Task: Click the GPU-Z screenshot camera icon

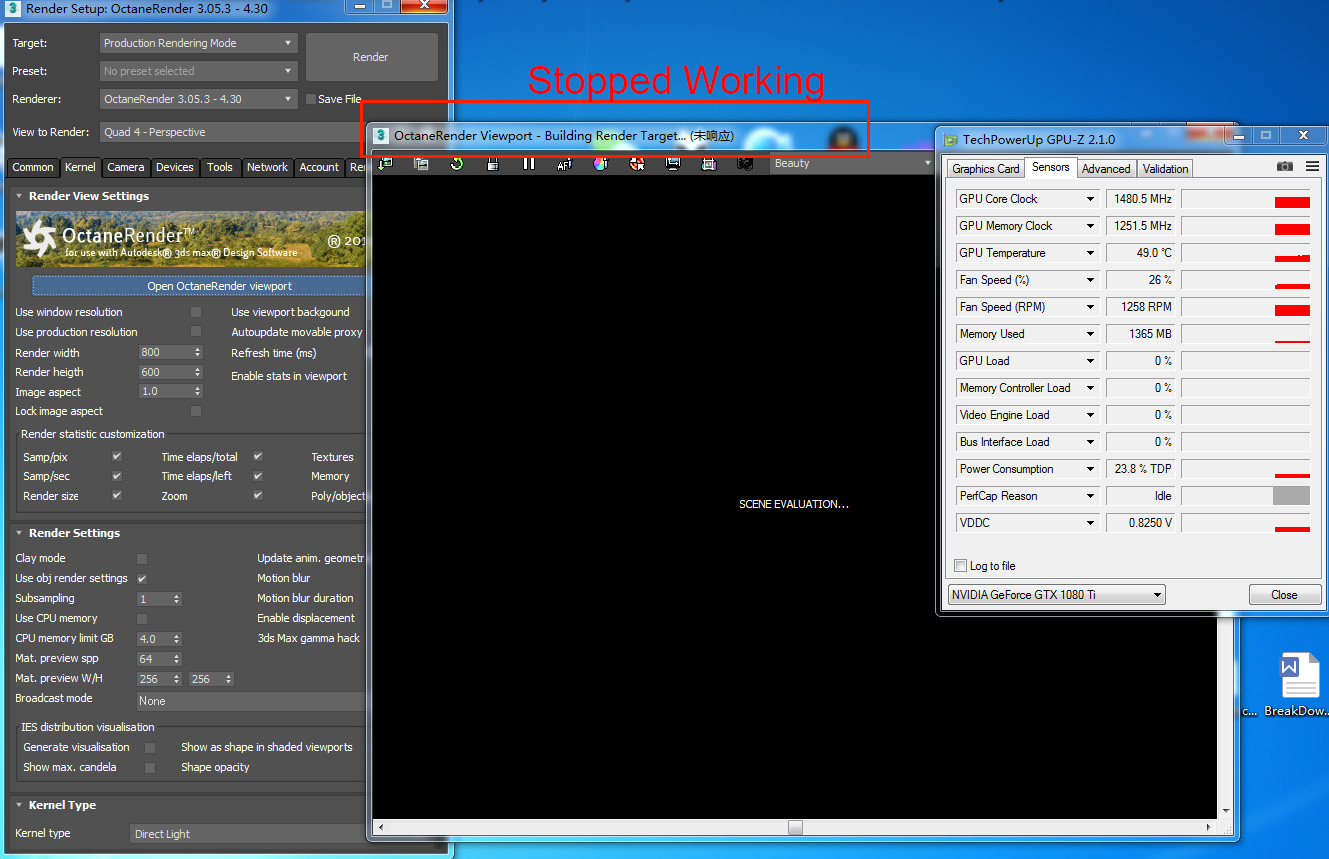Action: (x=1285, y=166)
